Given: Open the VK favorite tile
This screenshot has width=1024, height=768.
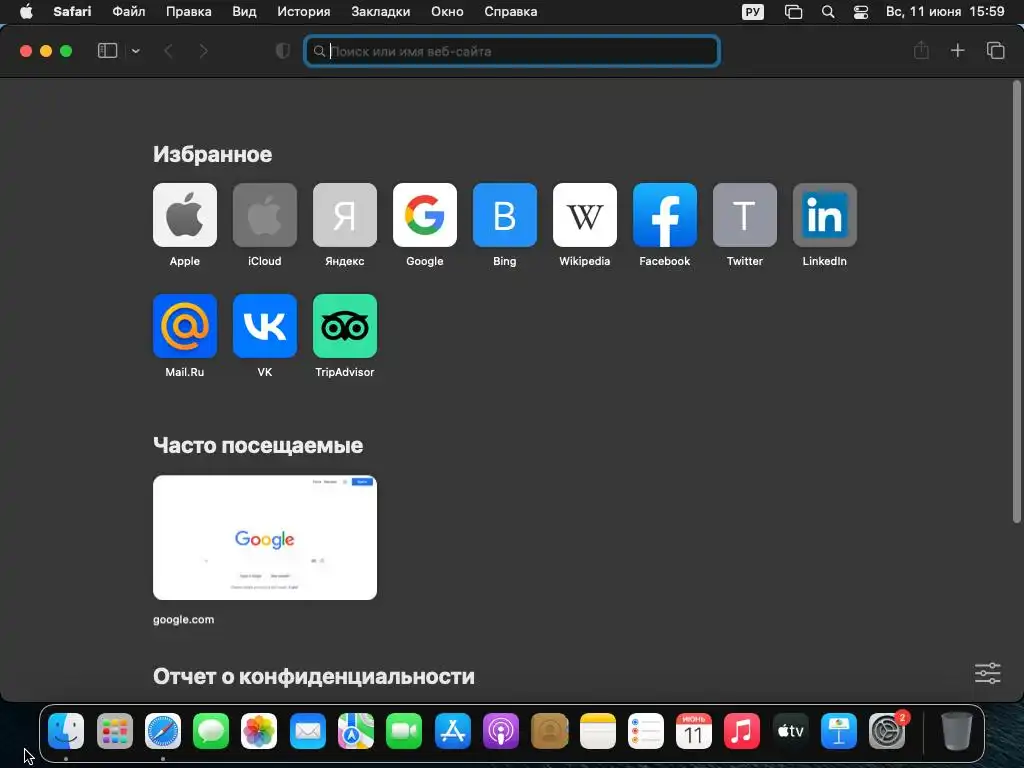Looking at the screenshot, I should (x=264, y=326).
